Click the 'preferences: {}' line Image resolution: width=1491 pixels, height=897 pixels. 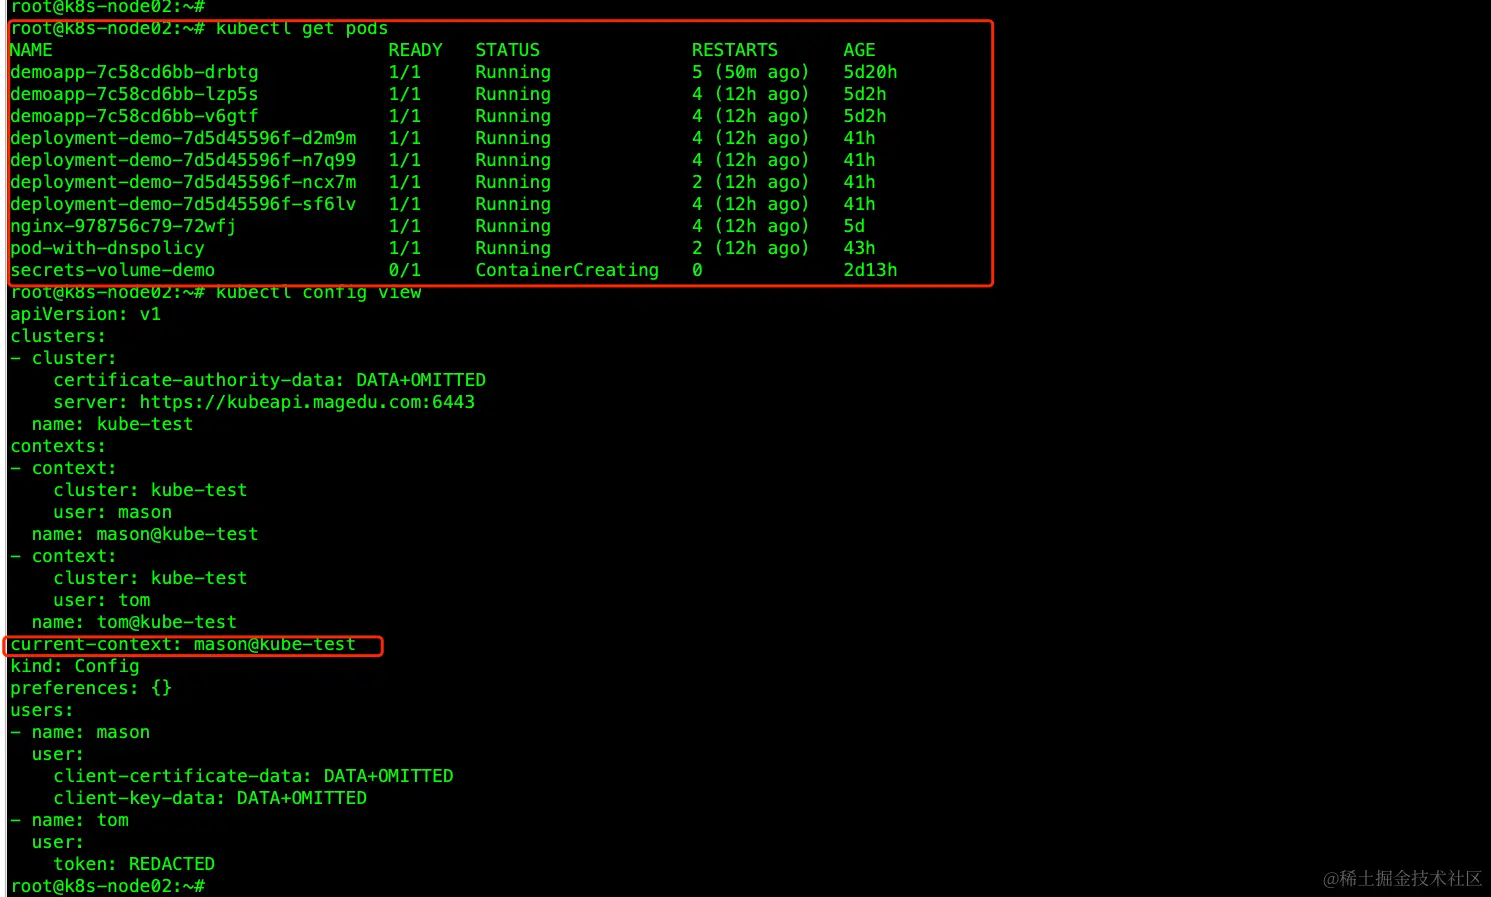91,688
